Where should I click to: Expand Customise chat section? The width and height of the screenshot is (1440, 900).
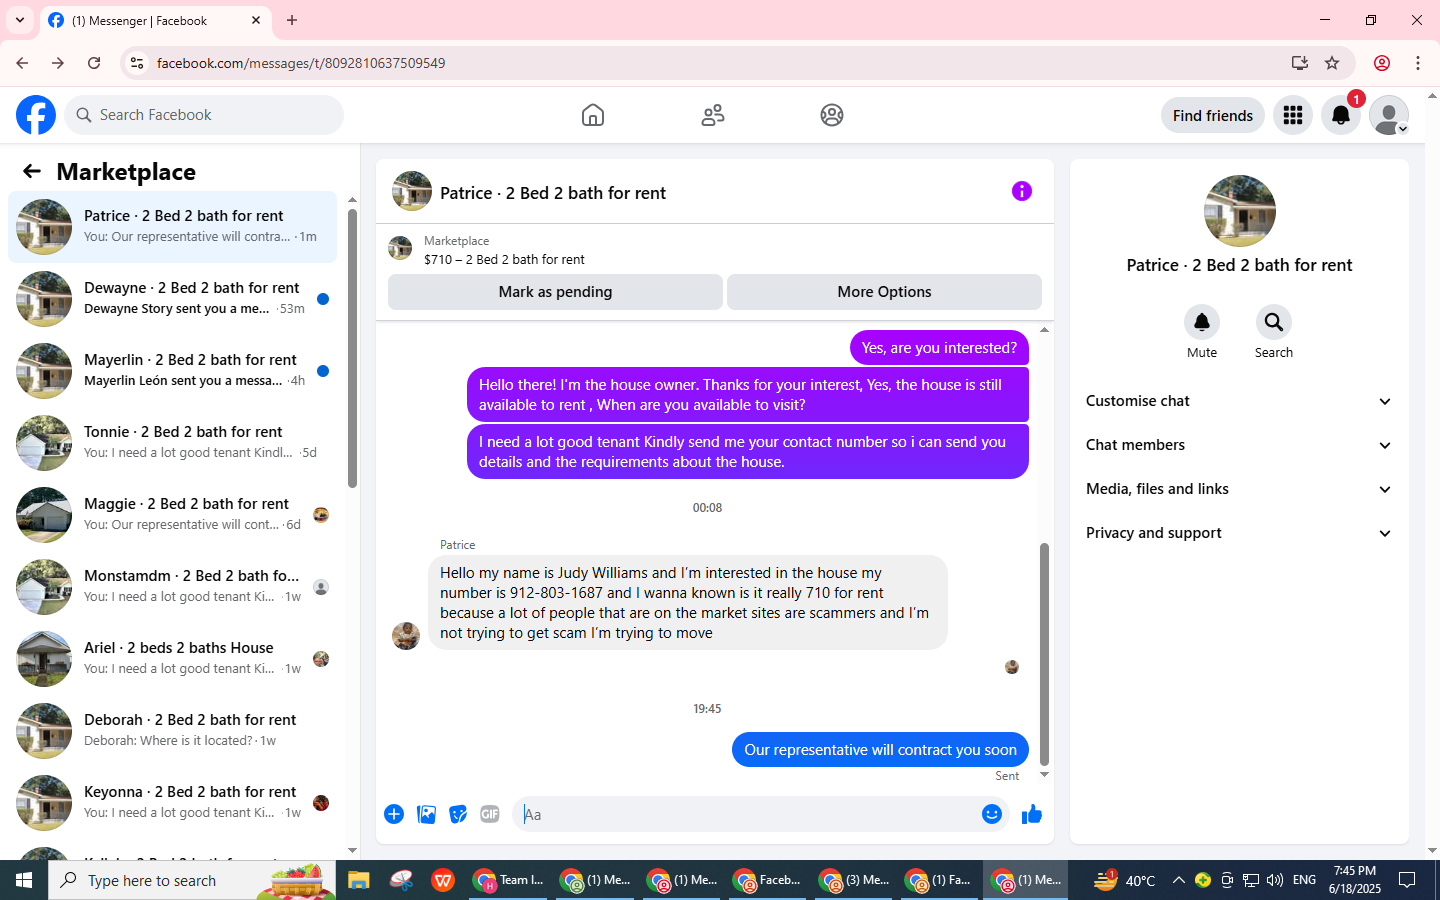click(x=1240, y=401)
